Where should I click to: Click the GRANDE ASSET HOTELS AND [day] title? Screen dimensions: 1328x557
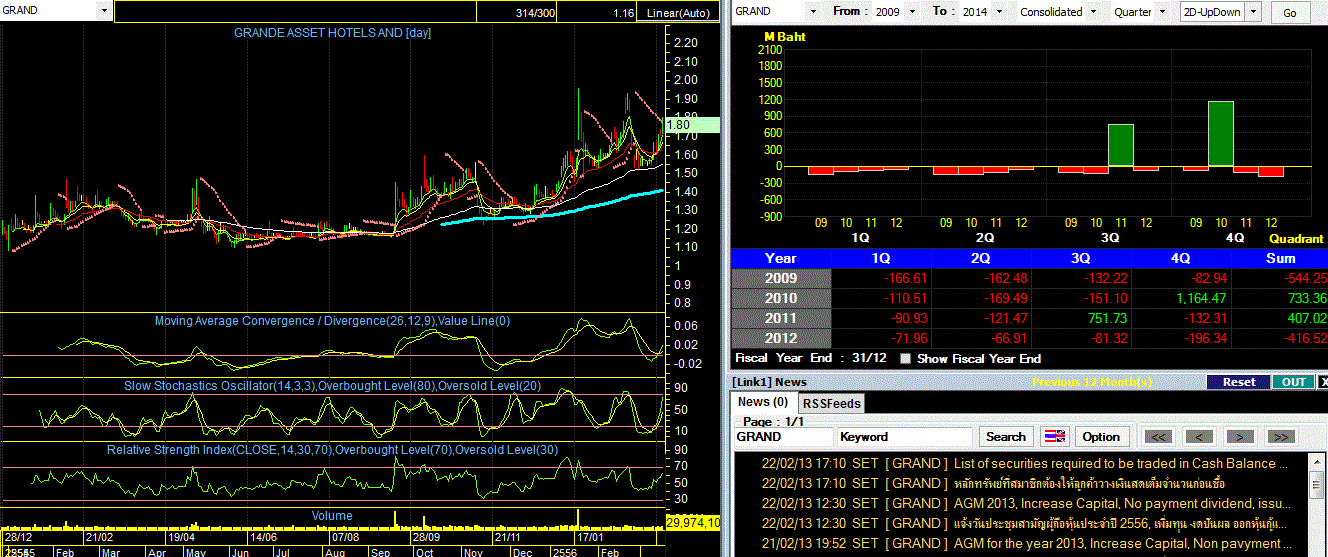333,33
